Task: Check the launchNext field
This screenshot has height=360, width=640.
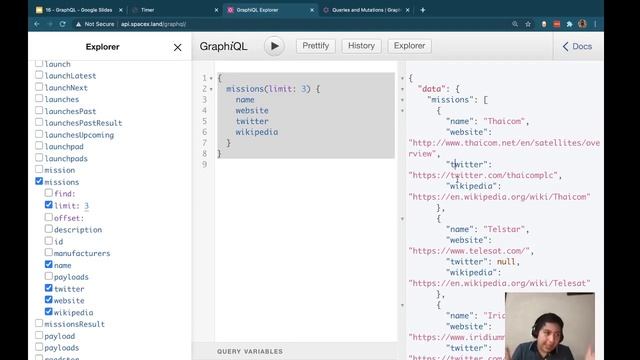Action: point(39,87)
